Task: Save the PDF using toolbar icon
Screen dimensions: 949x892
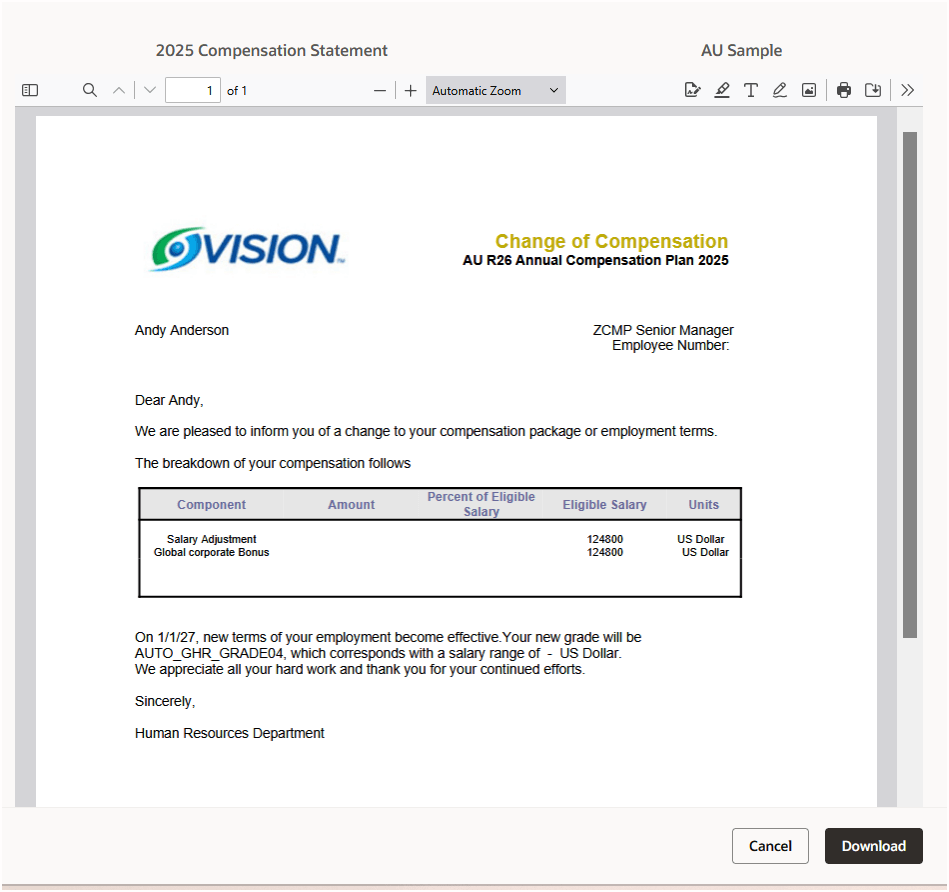Action: [873, 90]
